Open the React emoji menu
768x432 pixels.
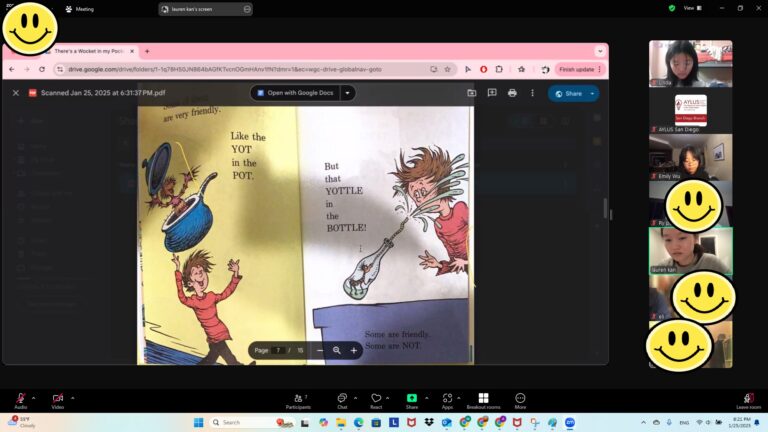(376, 401)
